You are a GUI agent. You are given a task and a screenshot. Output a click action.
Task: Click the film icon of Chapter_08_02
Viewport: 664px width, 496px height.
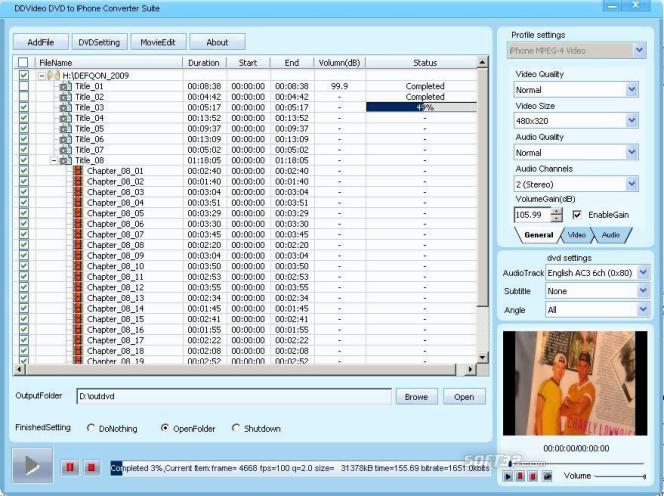(78, 182)
